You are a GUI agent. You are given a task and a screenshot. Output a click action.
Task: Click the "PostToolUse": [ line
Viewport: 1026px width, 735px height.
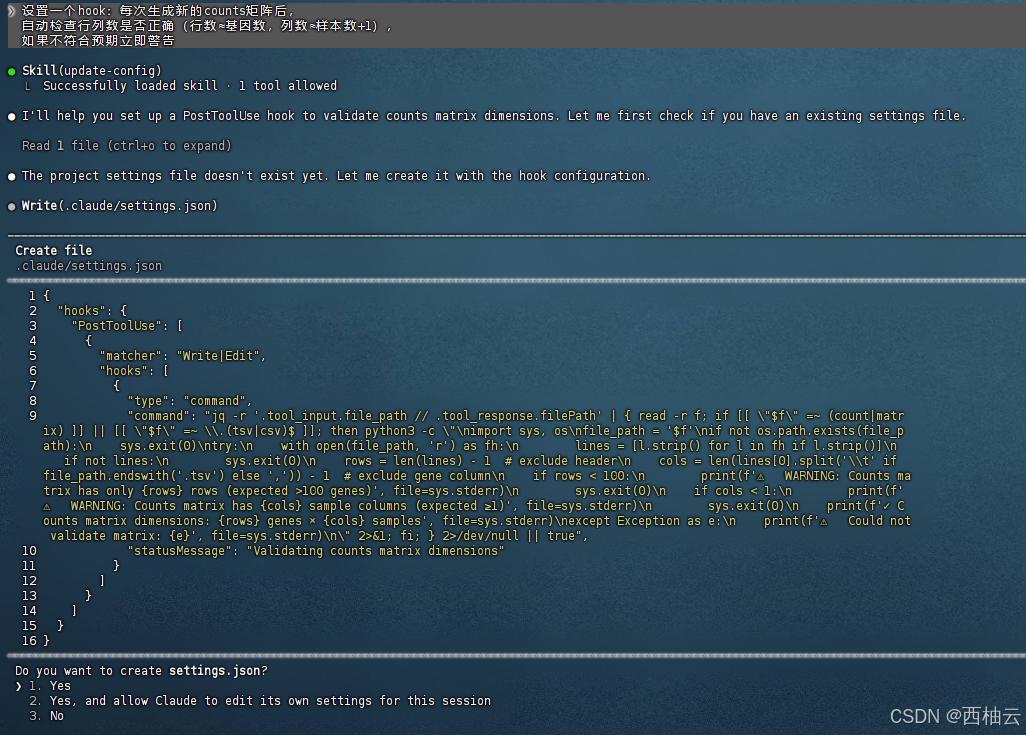127,325
